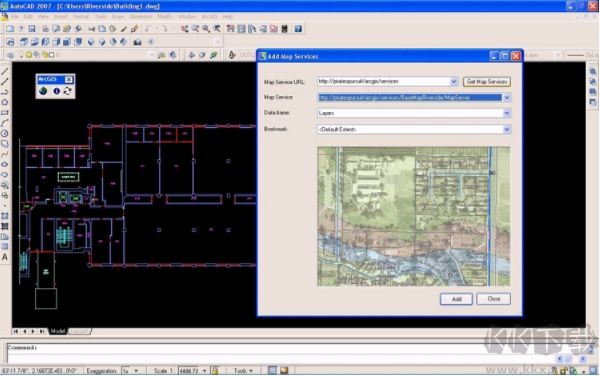Click the save disk icon in toolbar
Viewport: 600px width, 376px height.
click(32, 29)
